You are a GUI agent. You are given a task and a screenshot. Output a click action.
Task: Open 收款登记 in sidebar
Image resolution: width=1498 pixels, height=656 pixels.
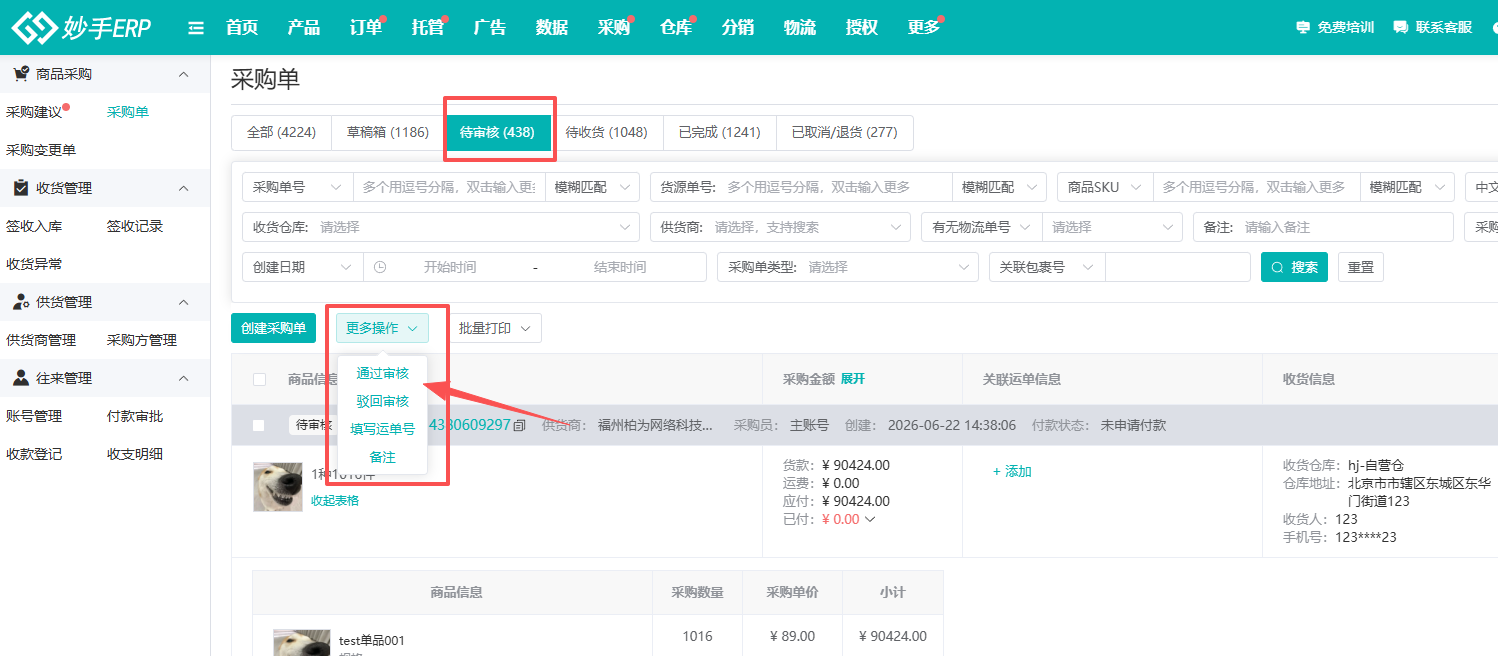34,455
